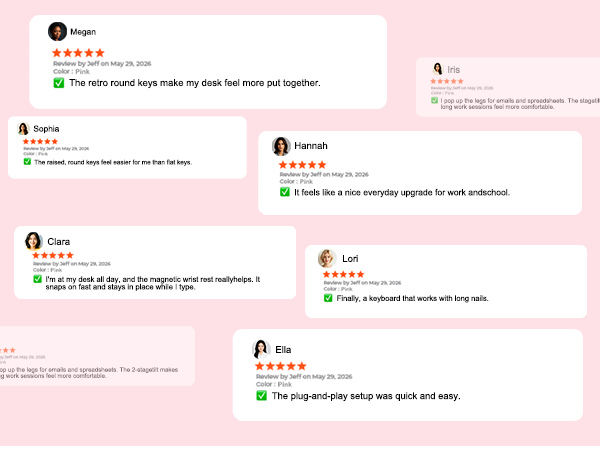The width and height of the screenshot is (600, 450).
Task: Click green checkmark in Lori's review
Action: click(x=328, y=298)
